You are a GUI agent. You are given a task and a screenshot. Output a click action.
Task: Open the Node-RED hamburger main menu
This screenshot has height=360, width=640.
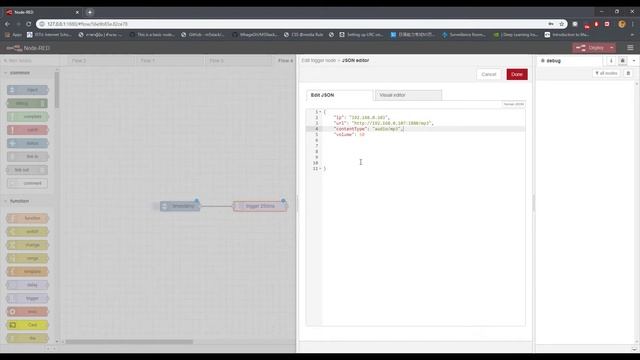click(x=630, y=48)
